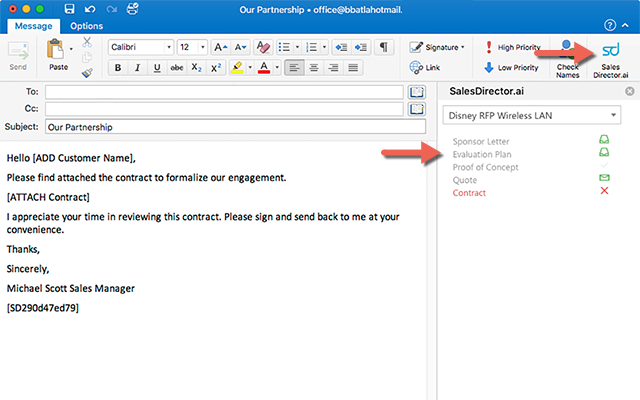Show paragraph marks with pilcrow icon
The width and height of the screenshot is (640, 400).
pos(384,47)
